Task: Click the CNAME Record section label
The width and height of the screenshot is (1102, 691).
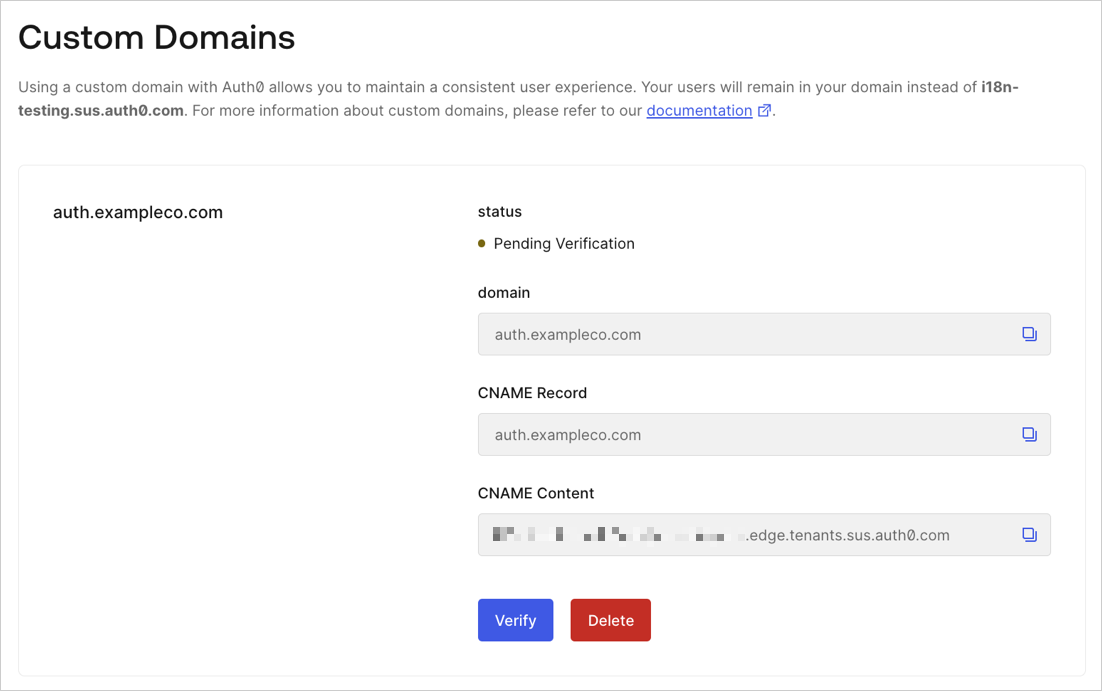Action: point(532,392)
